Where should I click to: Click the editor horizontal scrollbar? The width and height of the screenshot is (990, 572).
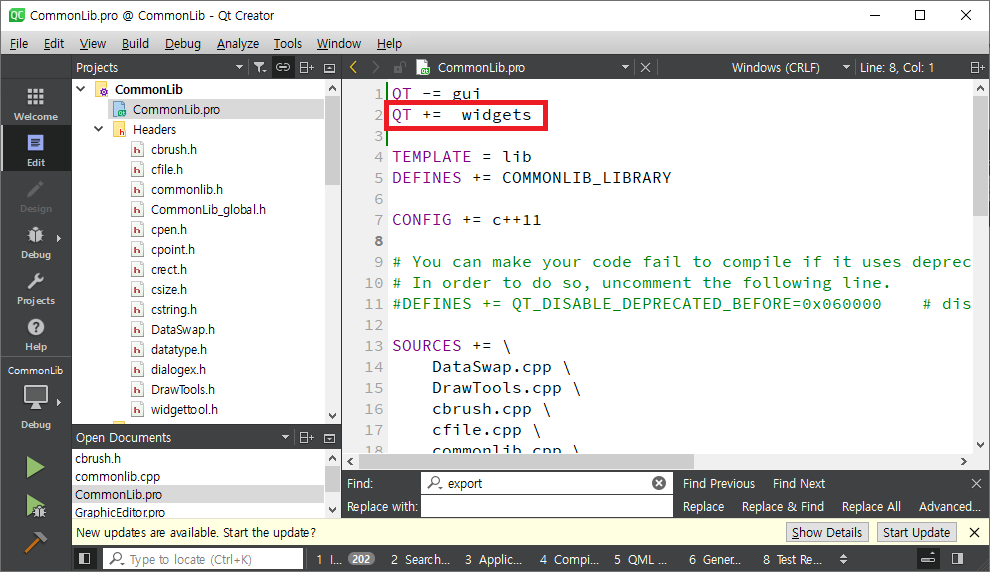point(525,462)
